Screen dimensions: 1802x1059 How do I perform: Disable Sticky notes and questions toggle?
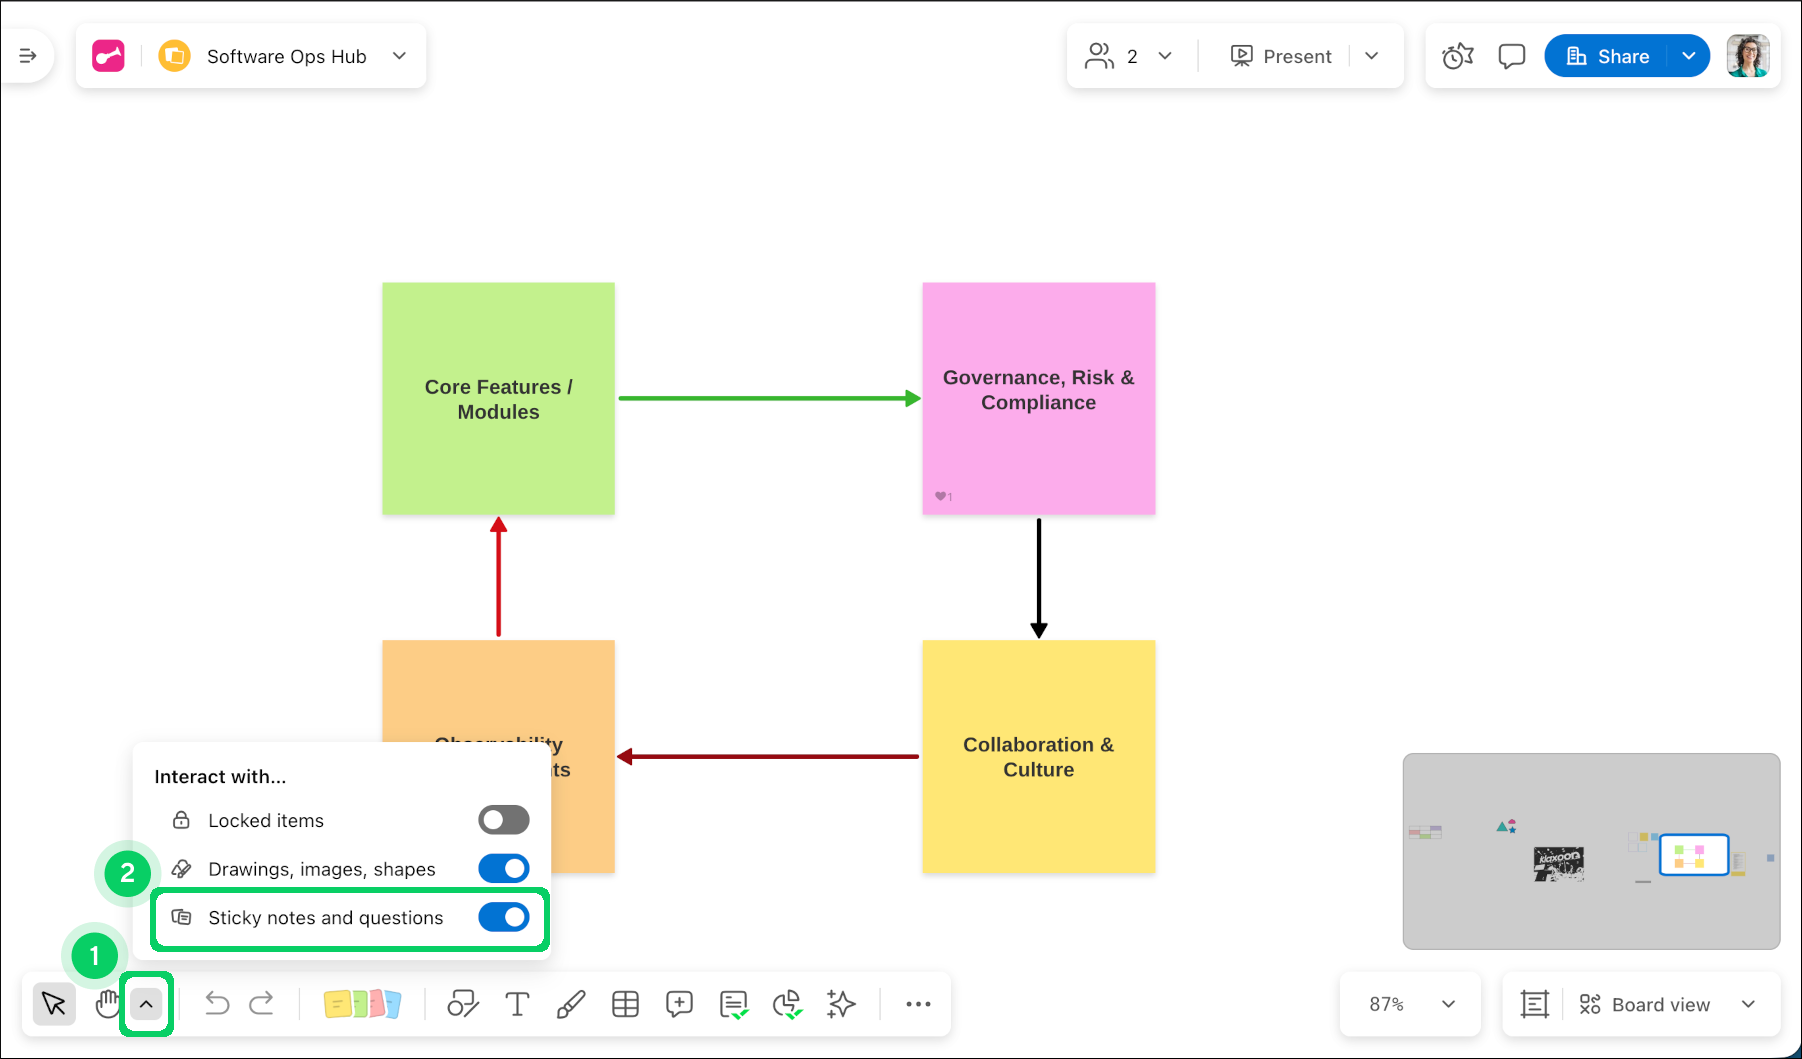(x=503, y=917)
